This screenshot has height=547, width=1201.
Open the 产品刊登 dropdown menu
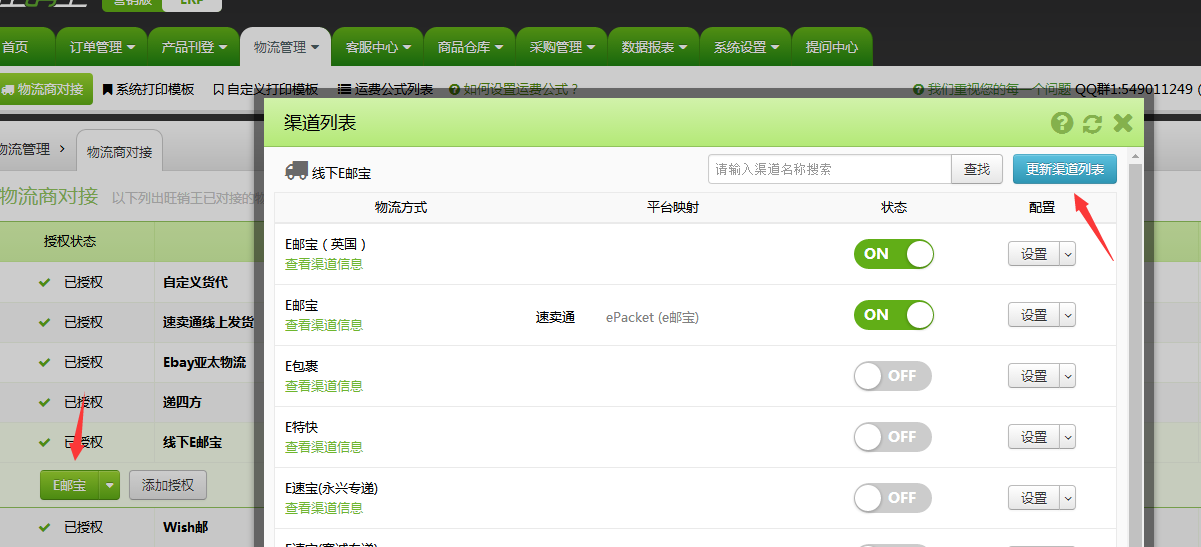point(193,47)
